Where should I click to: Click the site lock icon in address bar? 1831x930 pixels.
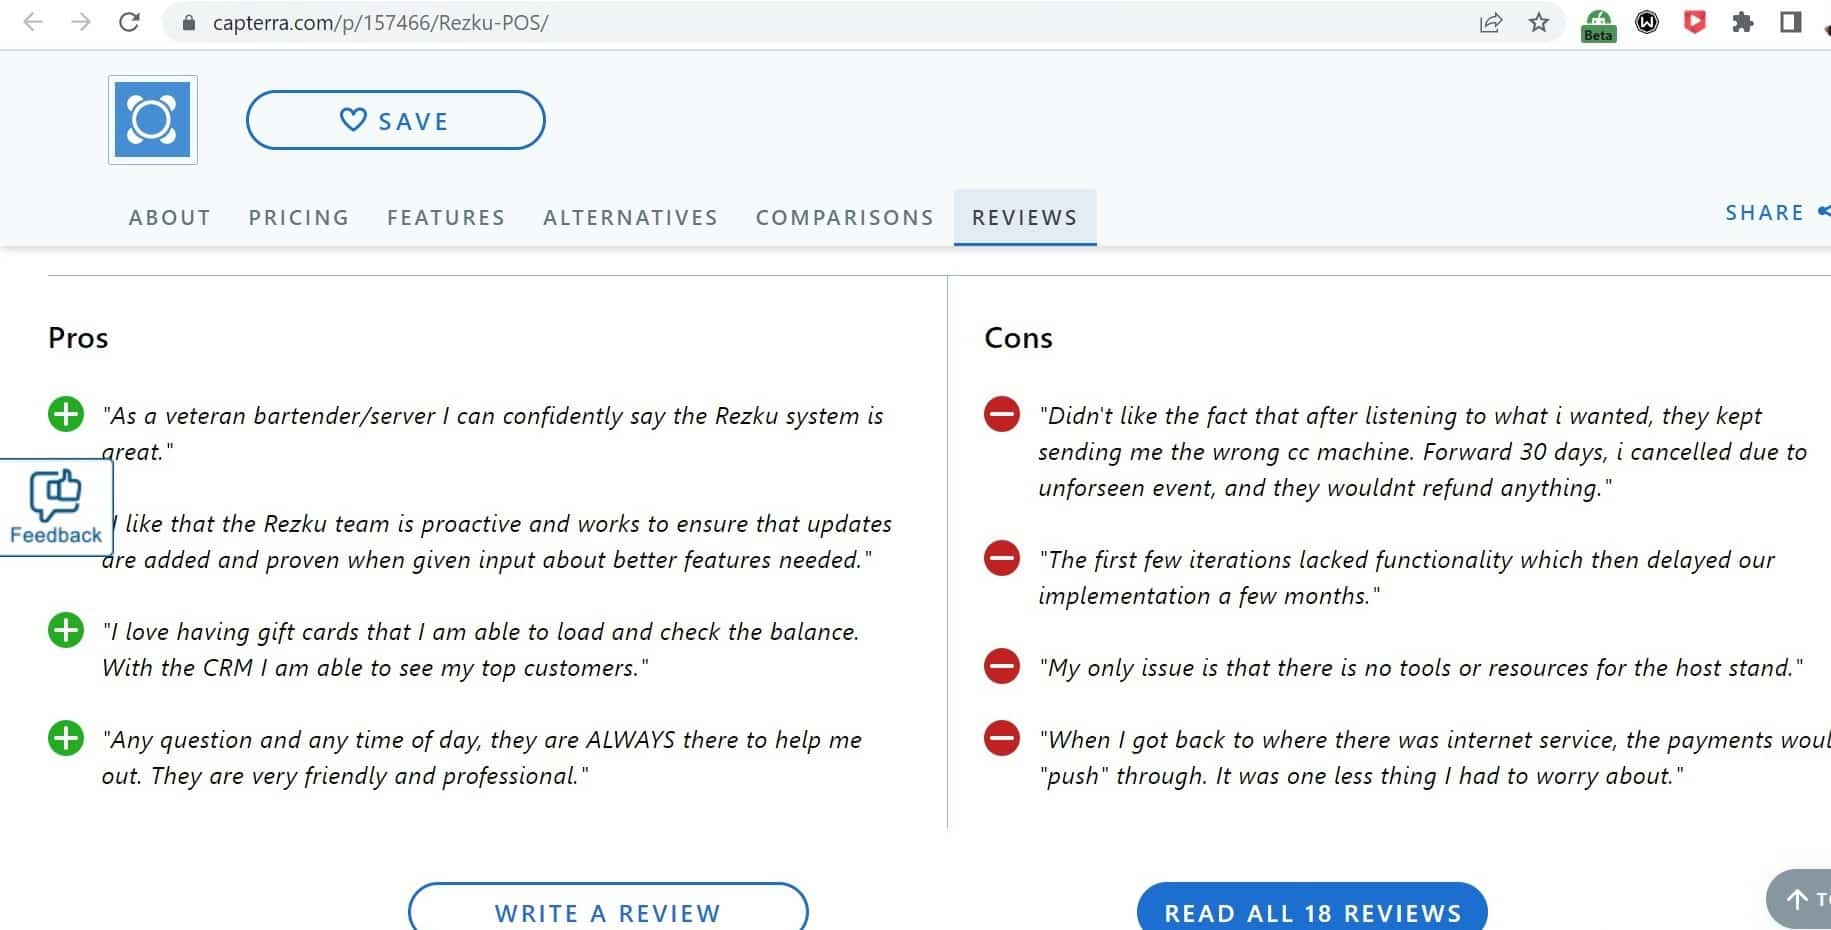[188, 22]
